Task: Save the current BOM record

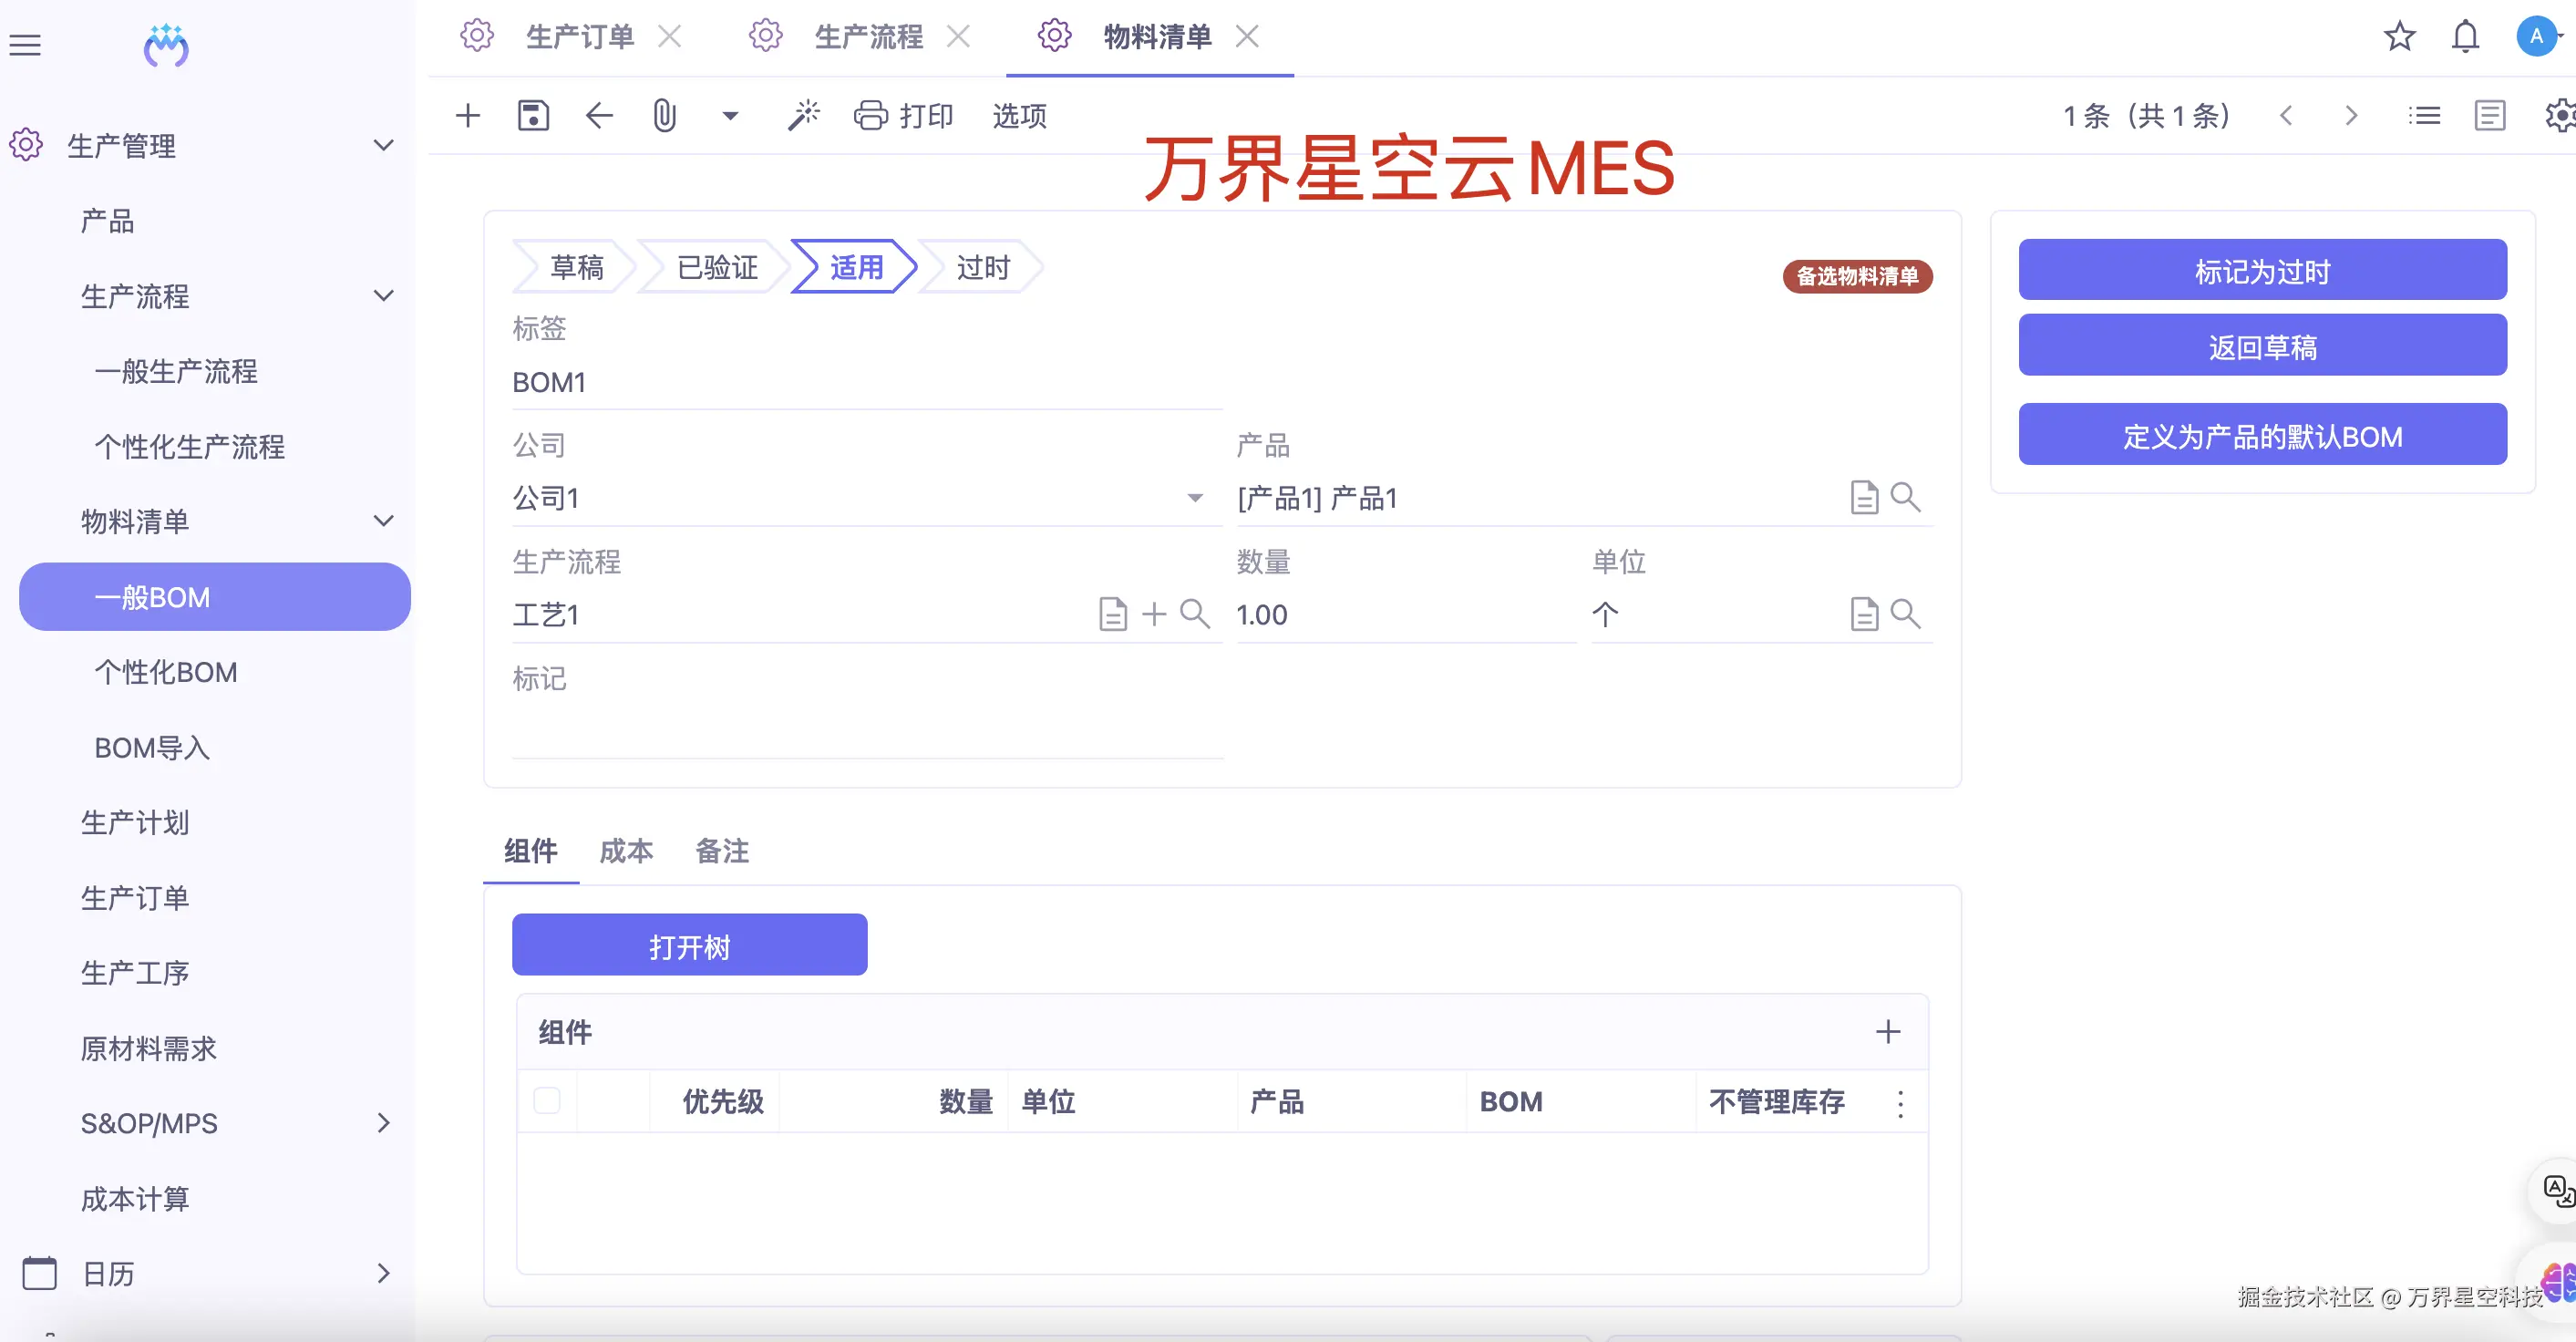Action: pyautogui.click(x=534, y=115)
